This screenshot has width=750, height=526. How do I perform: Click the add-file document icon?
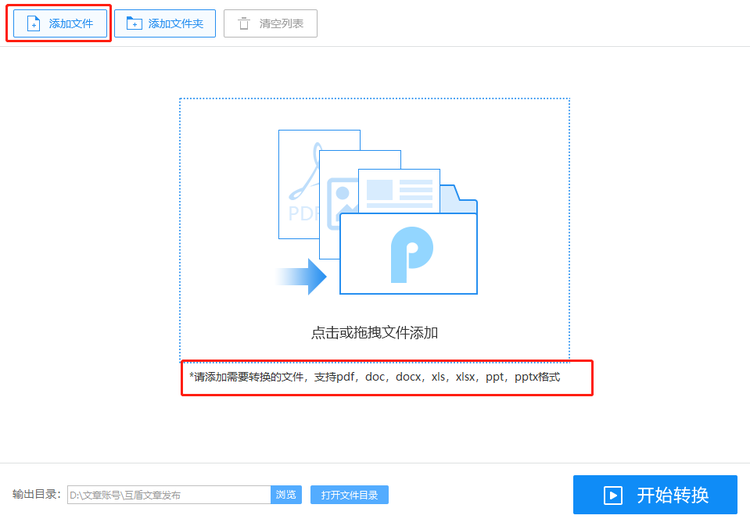point(33,23)
